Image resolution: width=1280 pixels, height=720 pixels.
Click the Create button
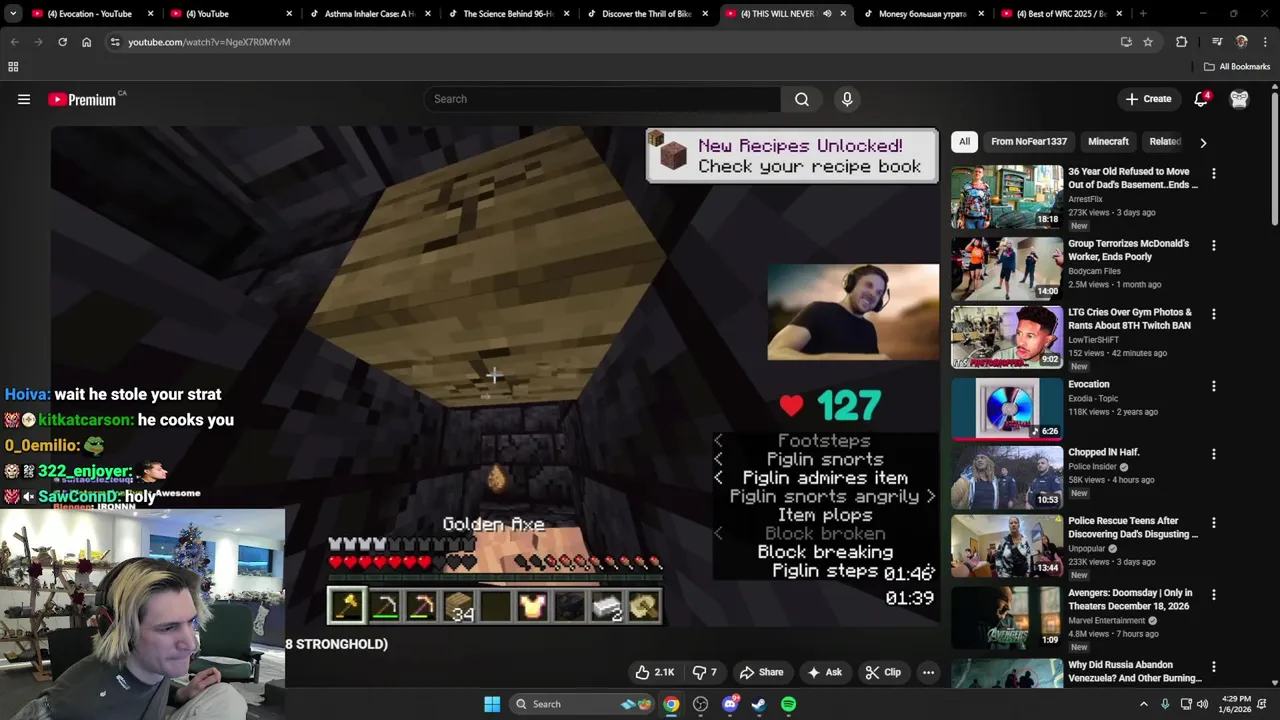[x=1148, y=99]
